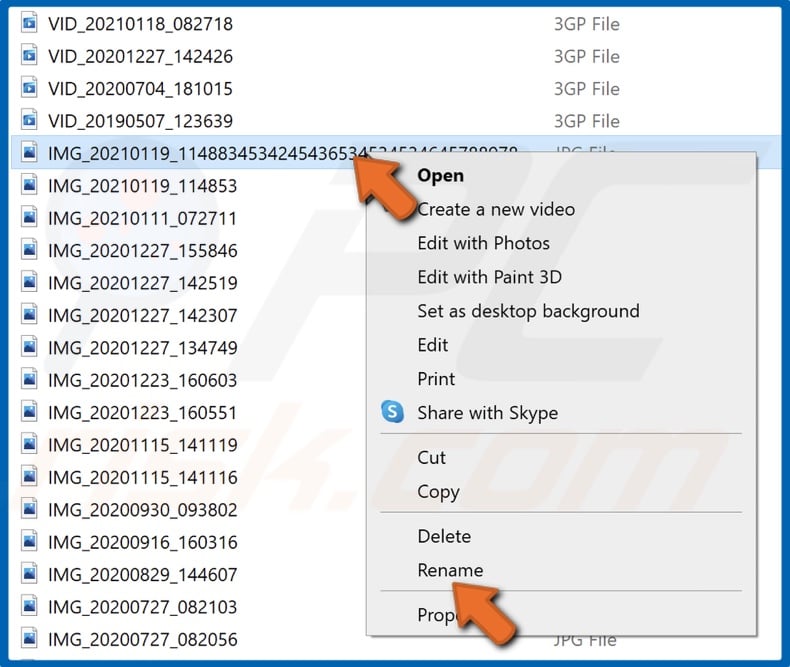Viewport: 790px width, 667px height.
Task: Click the image icon of IMG_20200727_082056
Action: [x=29, y=639]
